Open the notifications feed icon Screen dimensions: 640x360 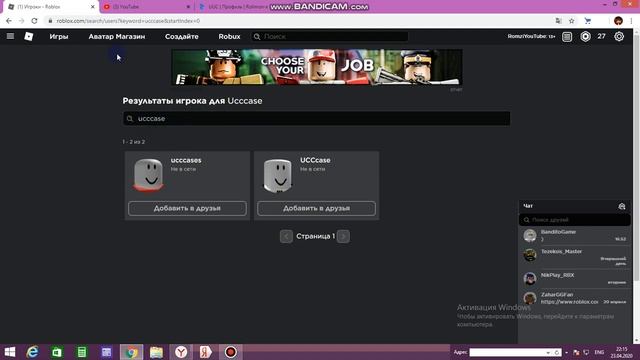point(567,37)
